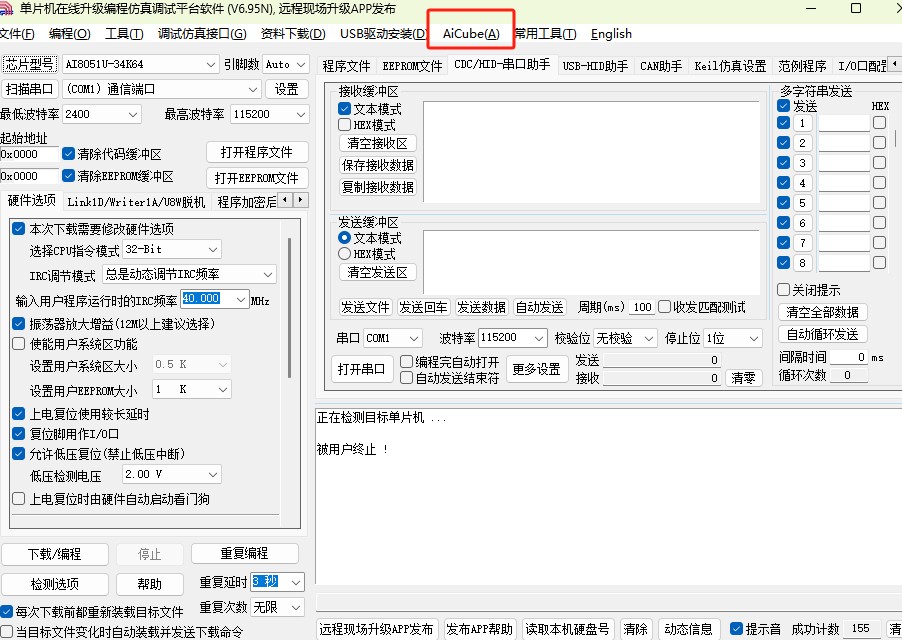Viewport: 902px width, 640px height.
Task: Click the multi-string list vertical scrollbar
Action: point(895,138)
